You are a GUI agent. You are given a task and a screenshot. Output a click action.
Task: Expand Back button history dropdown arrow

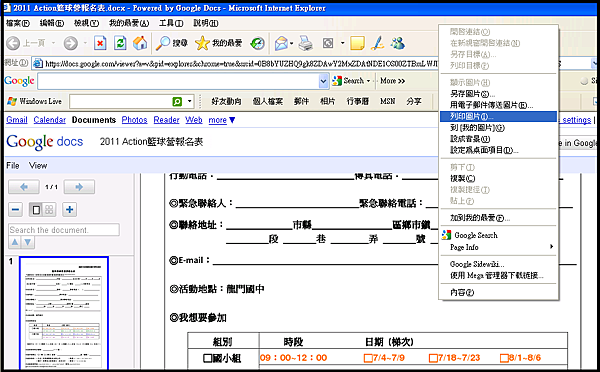point(54,43)
